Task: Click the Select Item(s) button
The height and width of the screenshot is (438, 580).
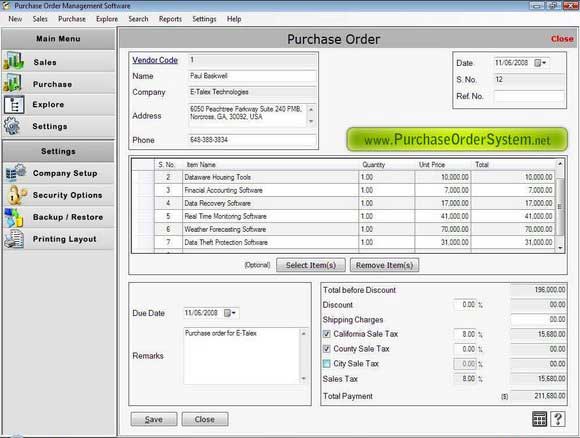Action: (x=311, y=265)
